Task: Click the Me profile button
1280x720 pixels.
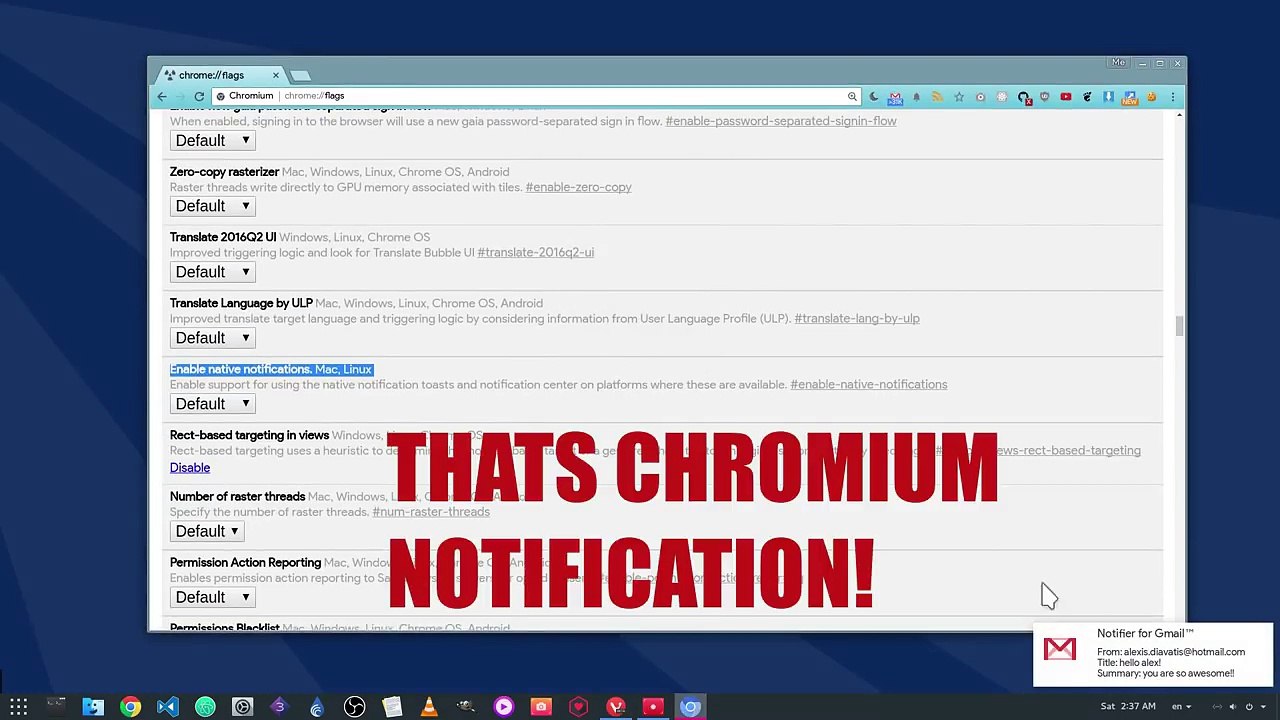Action: pos(1118,63)
